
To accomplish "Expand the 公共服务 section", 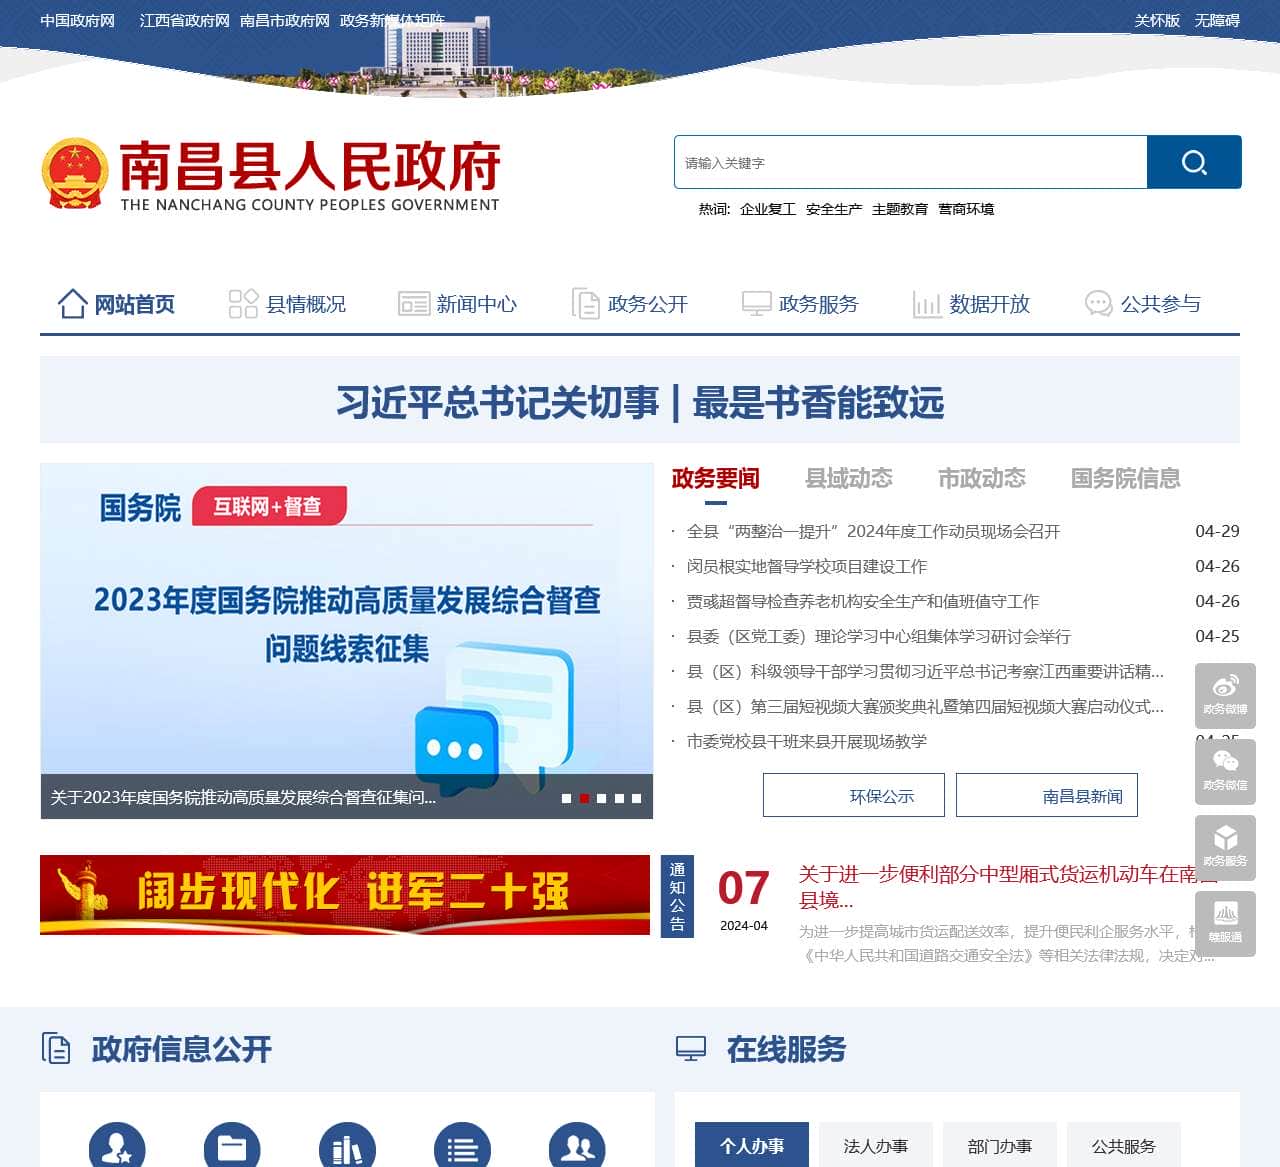I will pyautogui.click(x=1126, y=1146).
